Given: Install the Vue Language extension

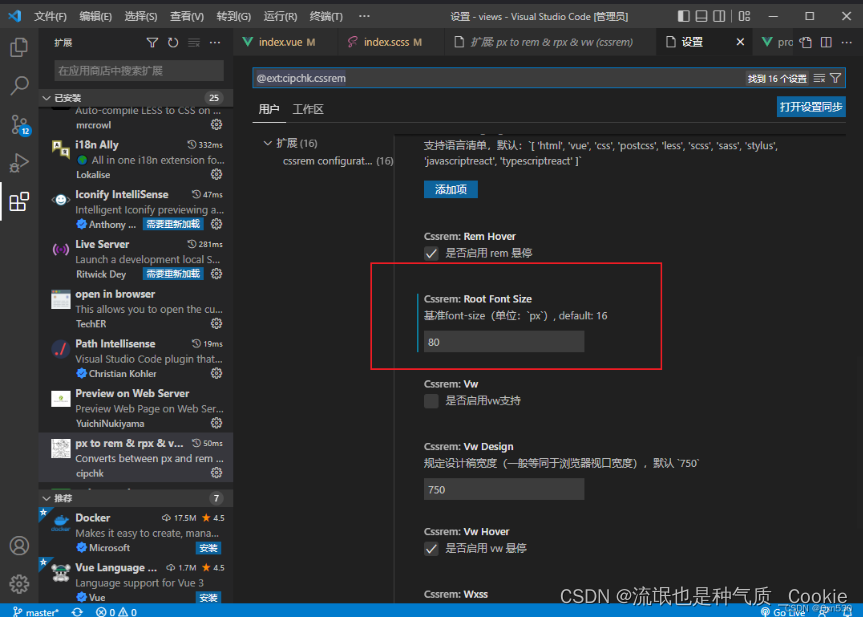Looking at the screenshot, I should (208, 598).
